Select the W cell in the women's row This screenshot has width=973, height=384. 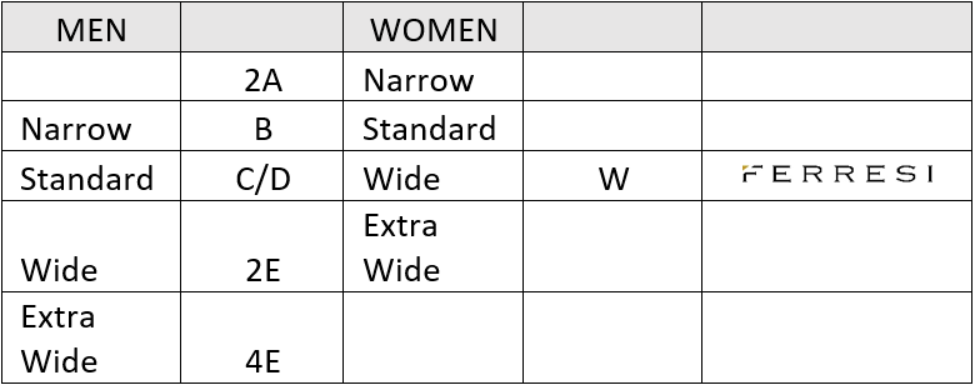pyautogui.click(x=612, y=176)
